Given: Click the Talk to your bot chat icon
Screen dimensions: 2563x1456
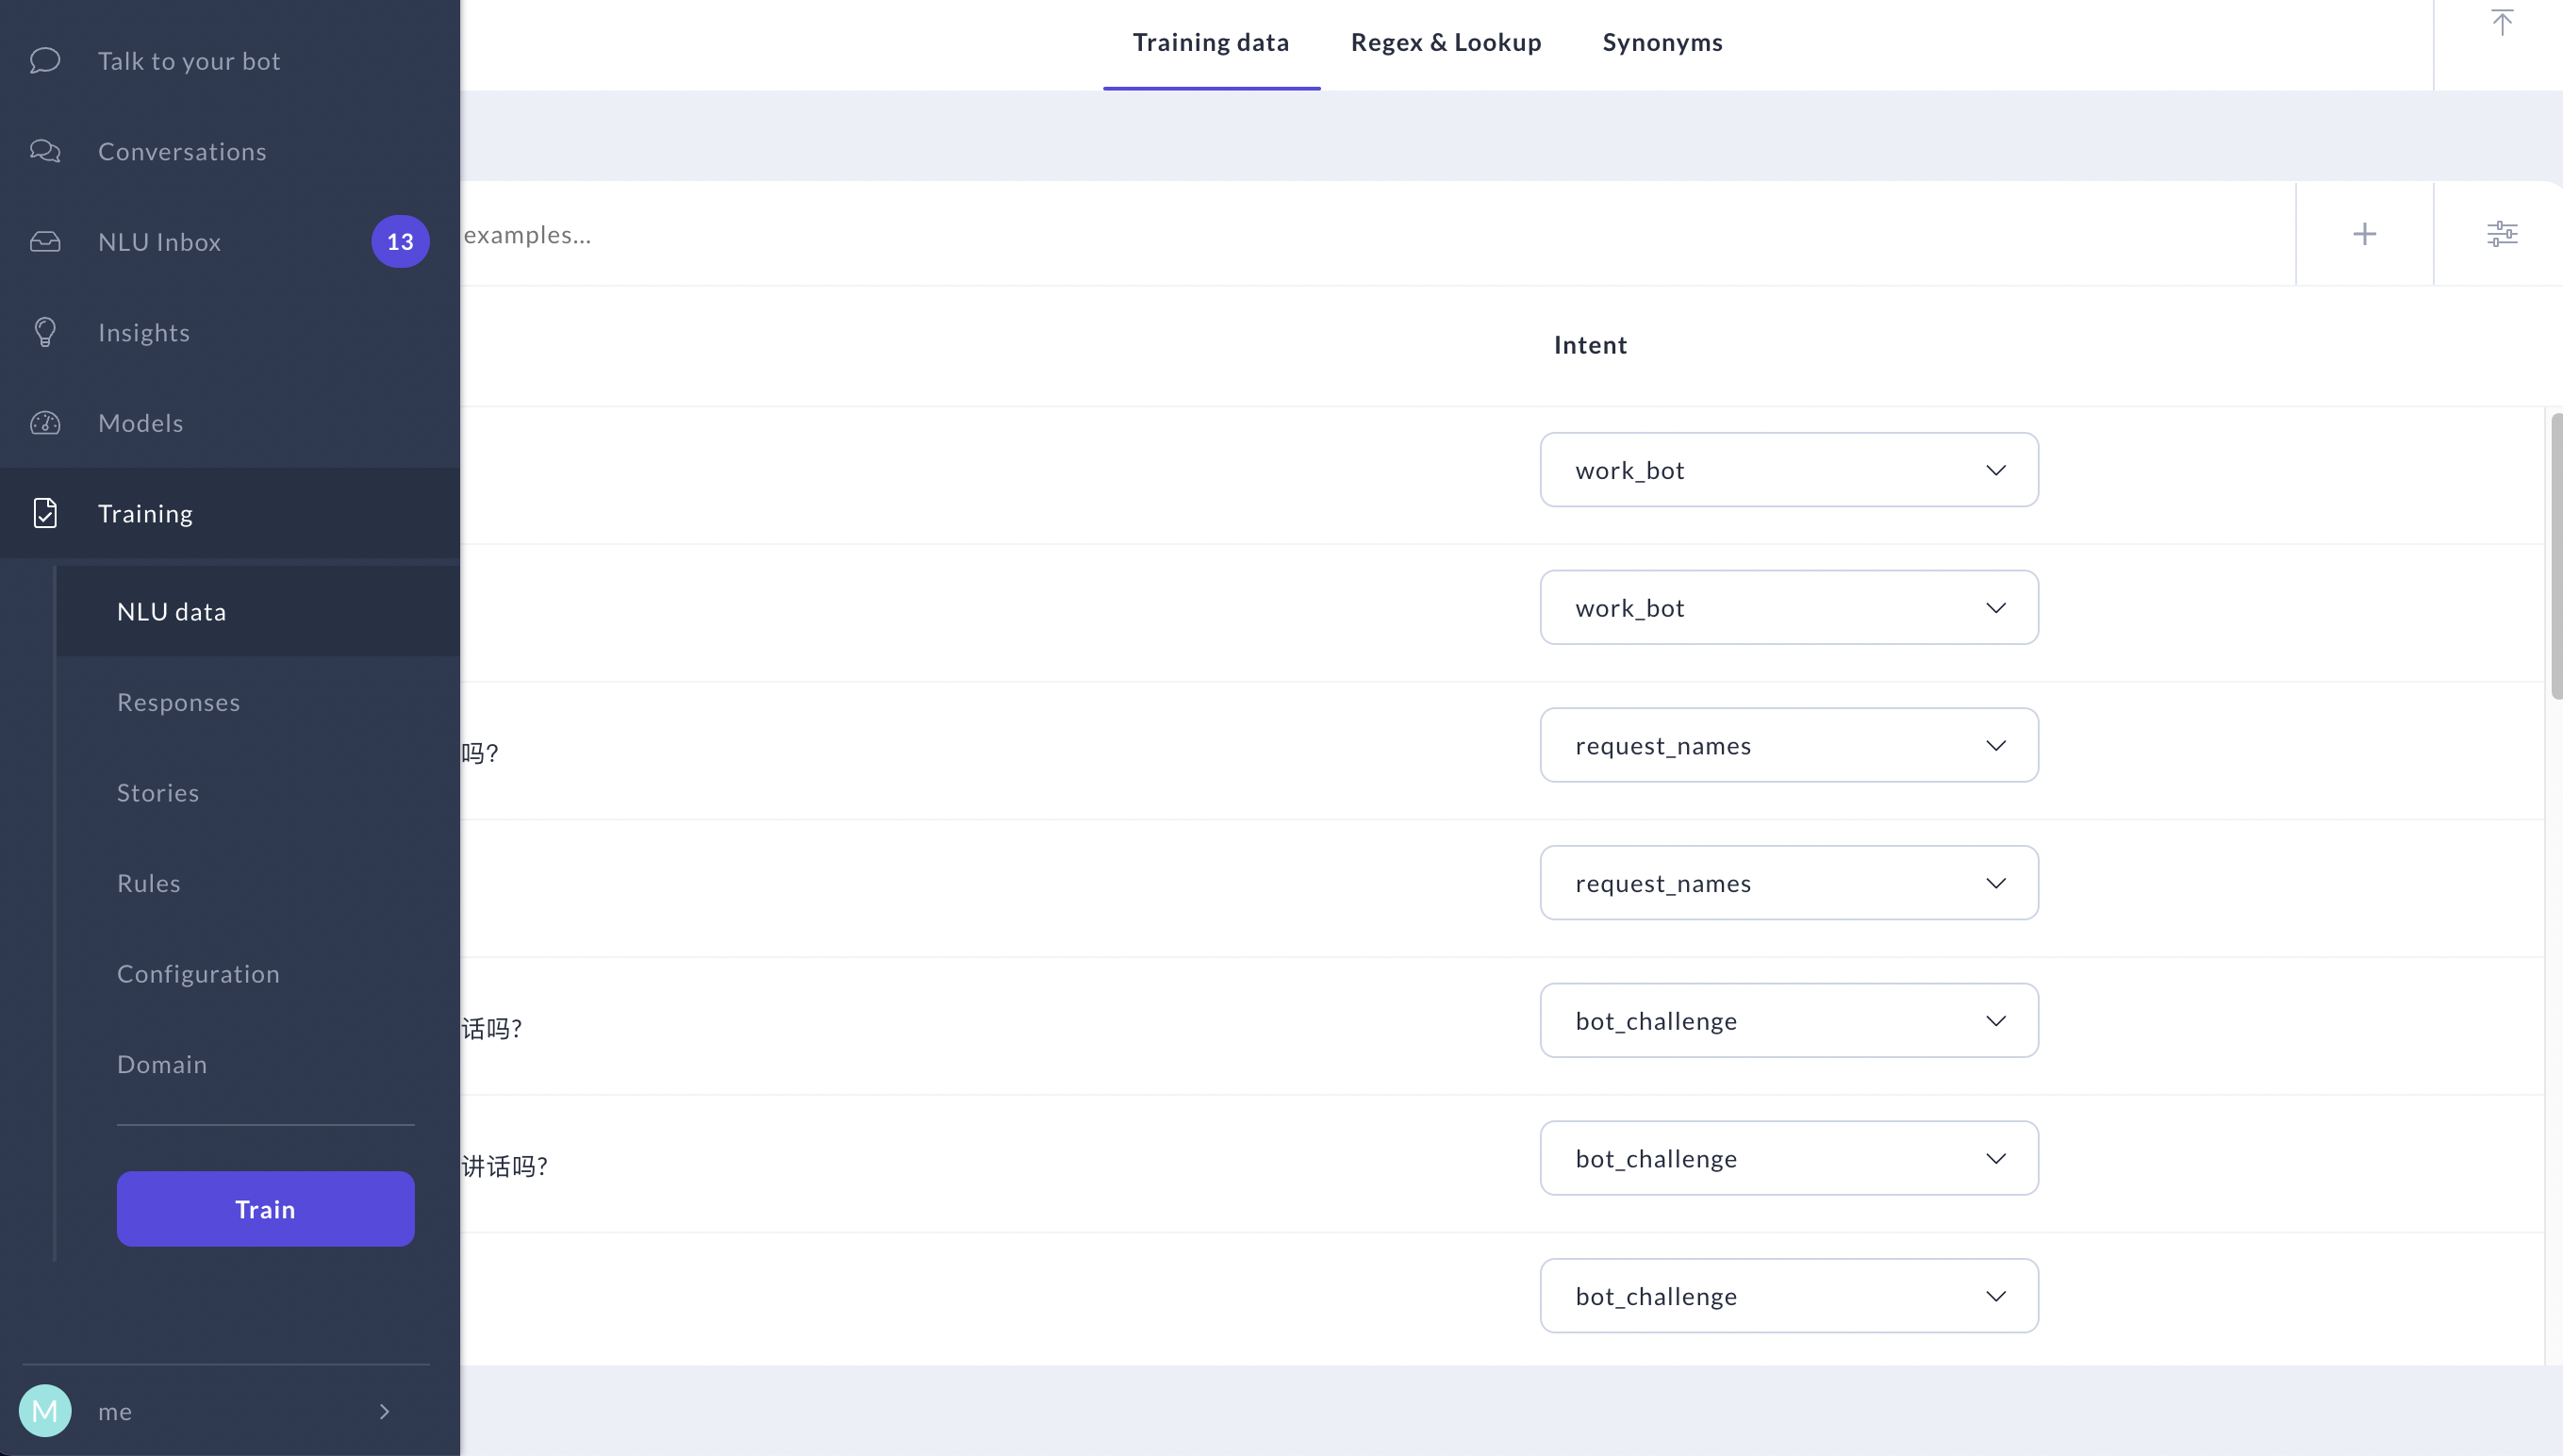Looking at the screenshot, I should [45, 61].
